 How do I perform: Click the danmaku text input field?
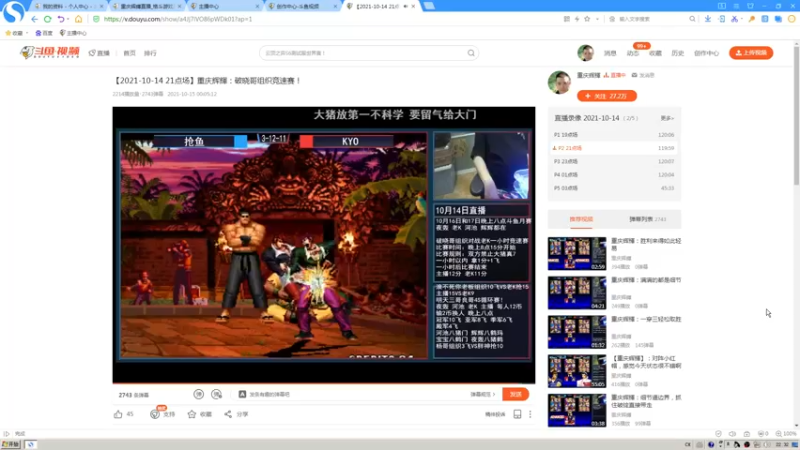click(357, 394)
